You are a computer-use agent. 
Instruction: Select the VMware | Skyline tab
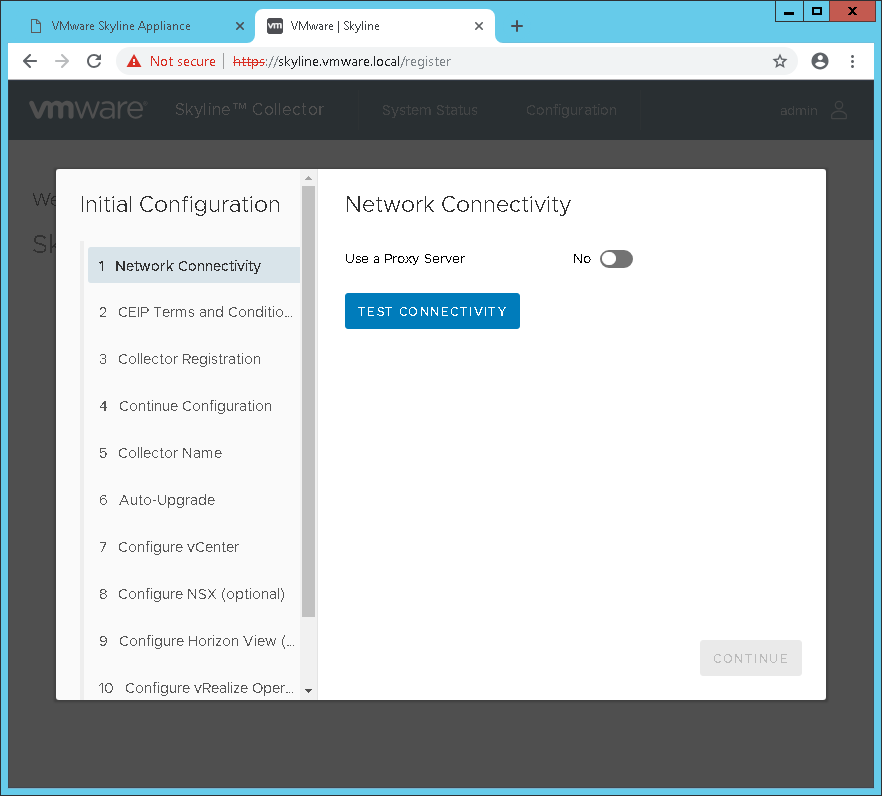(x=375, y=26)
